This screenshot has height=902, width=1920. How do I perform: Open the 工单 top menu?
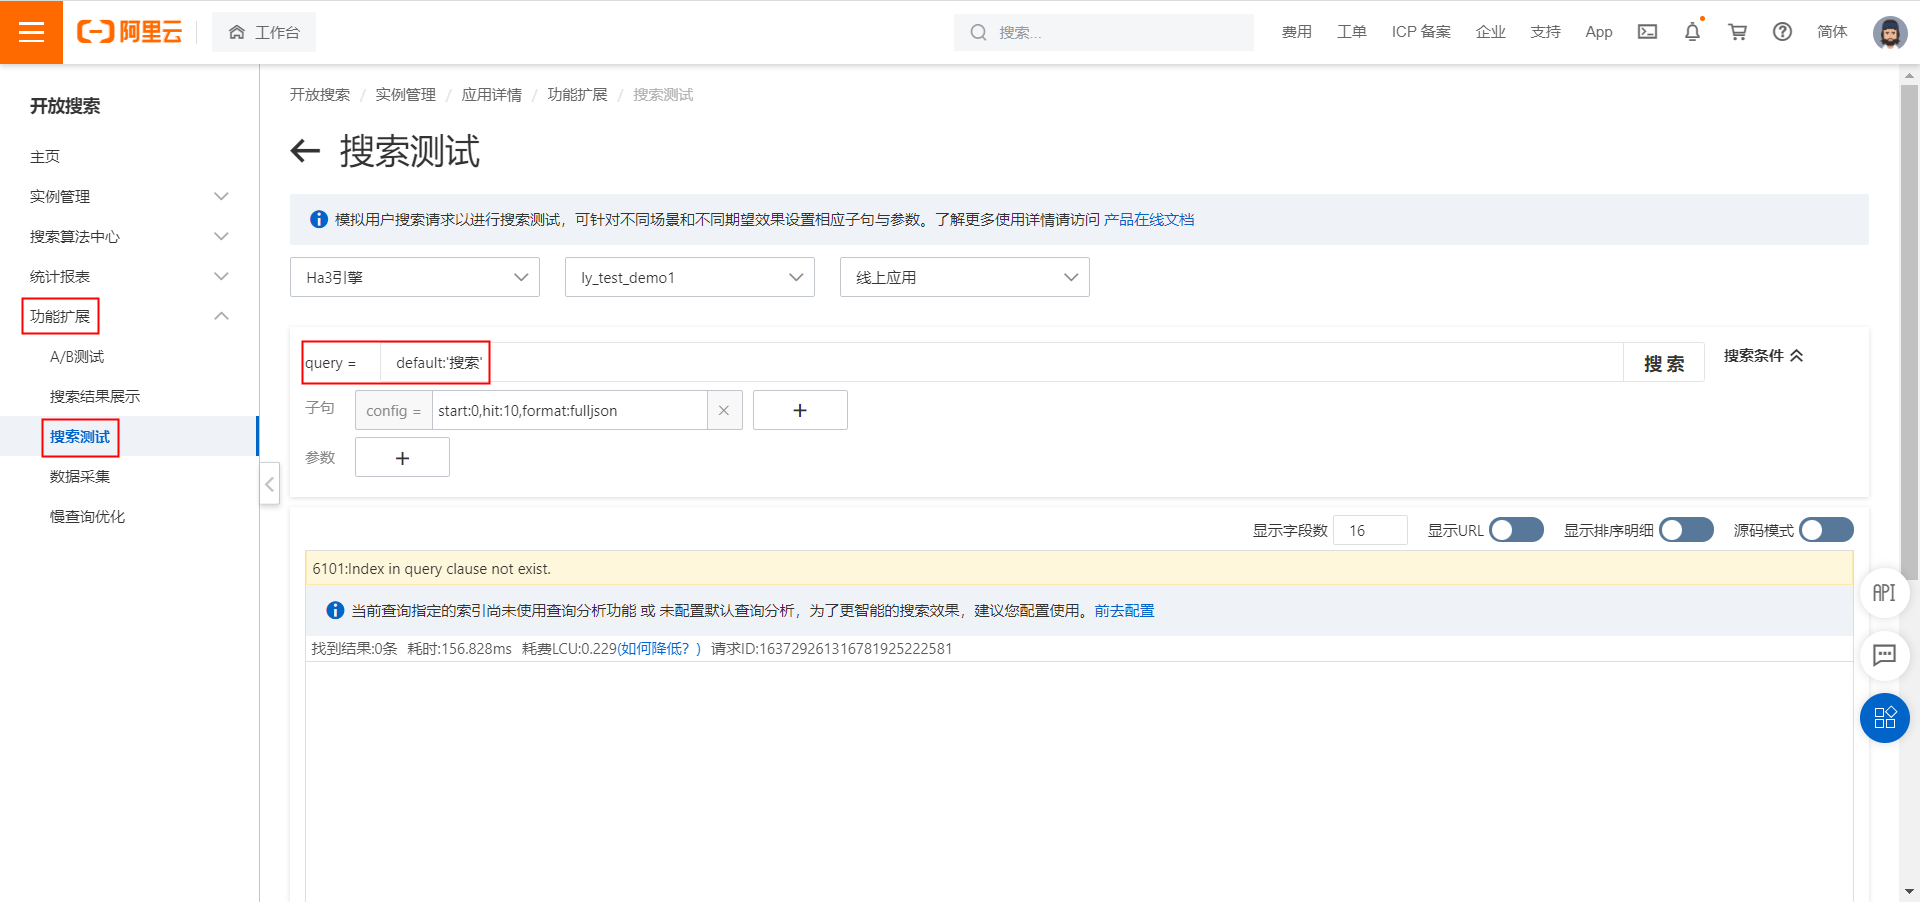click(1352, 32)
